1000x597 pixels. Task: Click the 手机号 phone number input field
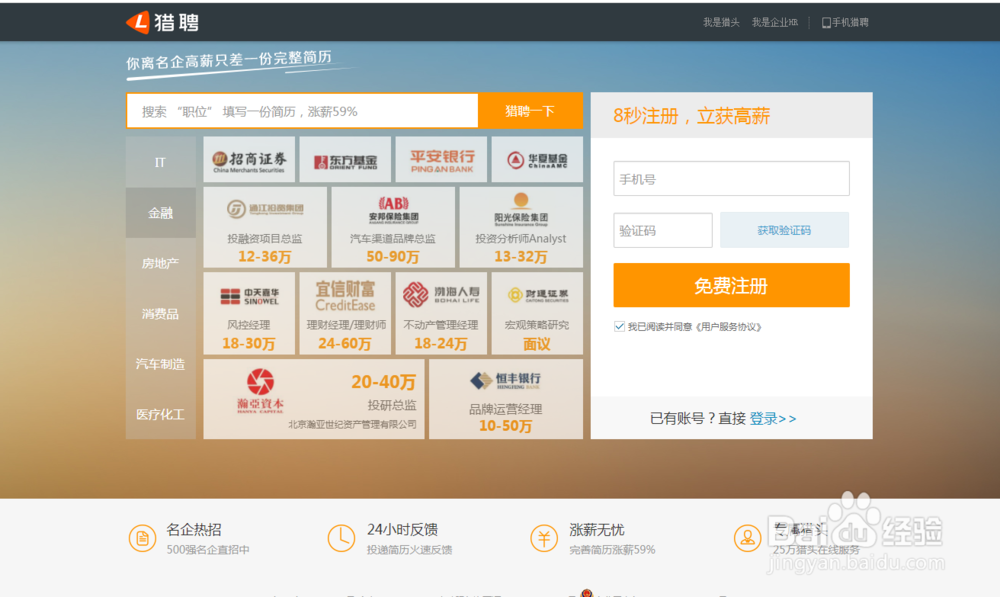tap(731, 178)
